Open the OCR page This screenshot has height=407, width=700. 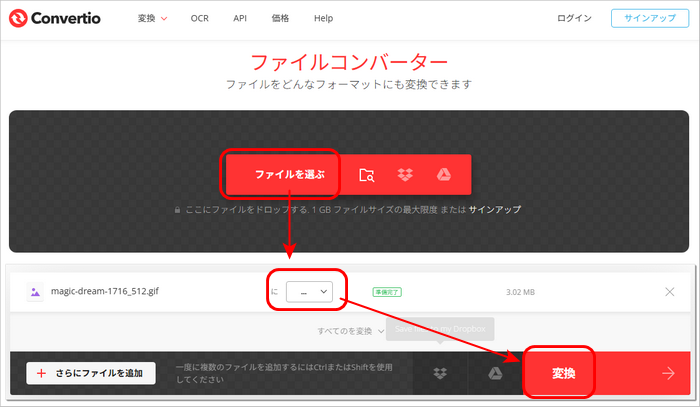tap(200, 18)
